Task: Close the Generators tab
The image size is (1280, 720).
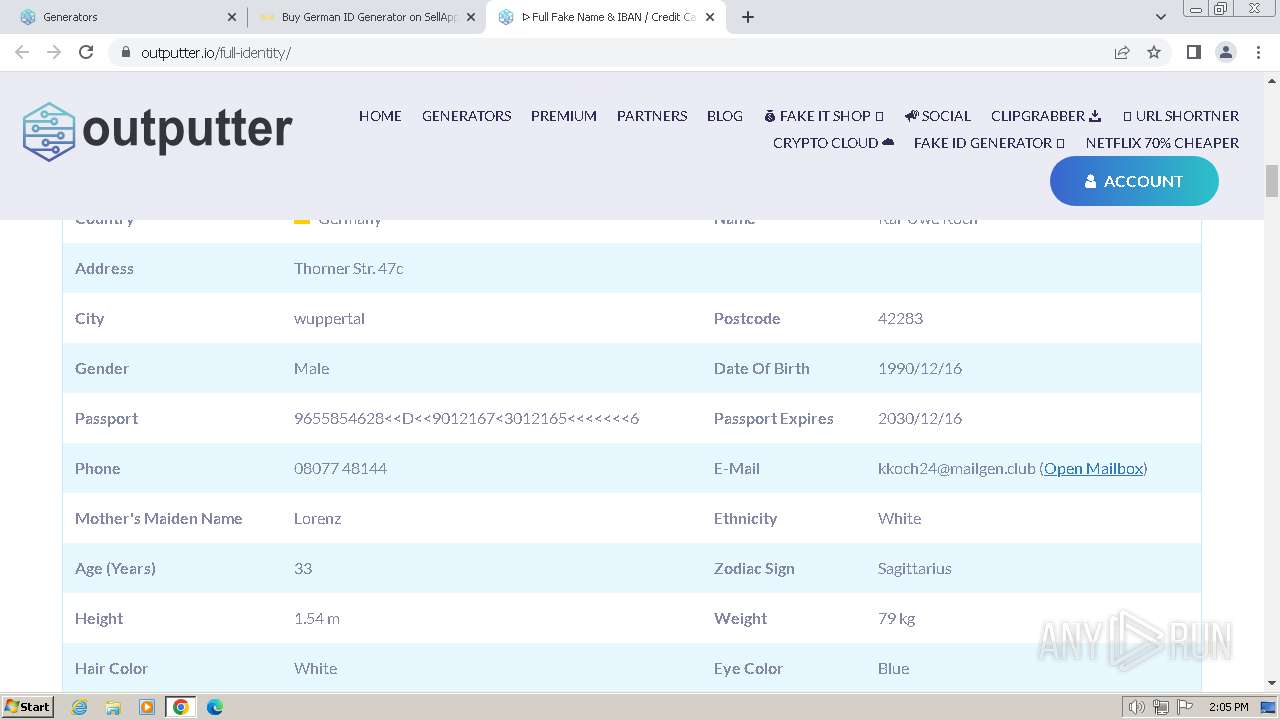Action: [232, 17]
